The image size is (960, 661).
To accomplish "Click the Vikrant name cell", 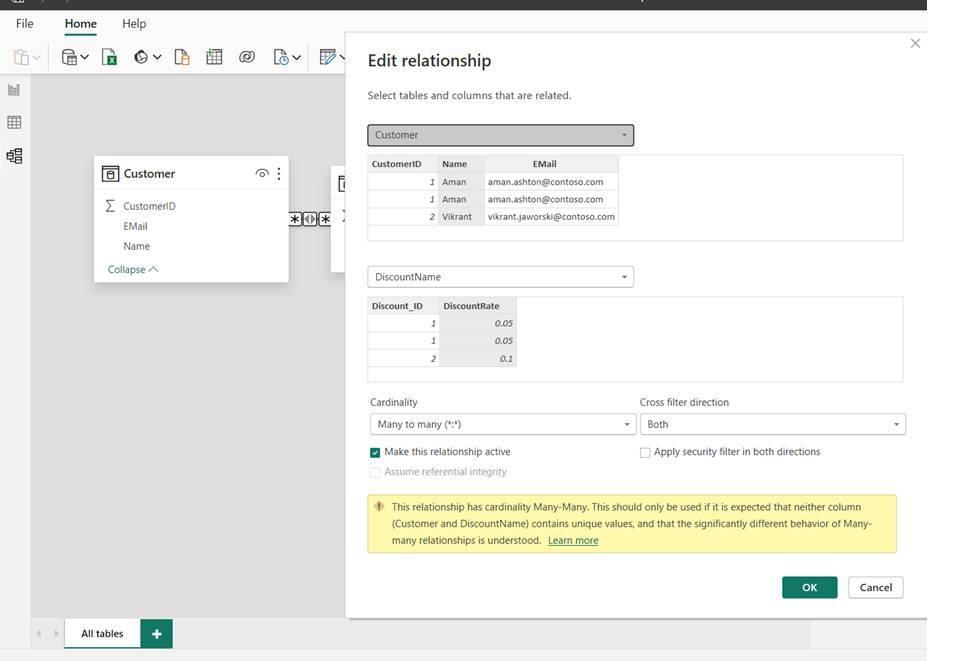I will (x=462, y=217).
